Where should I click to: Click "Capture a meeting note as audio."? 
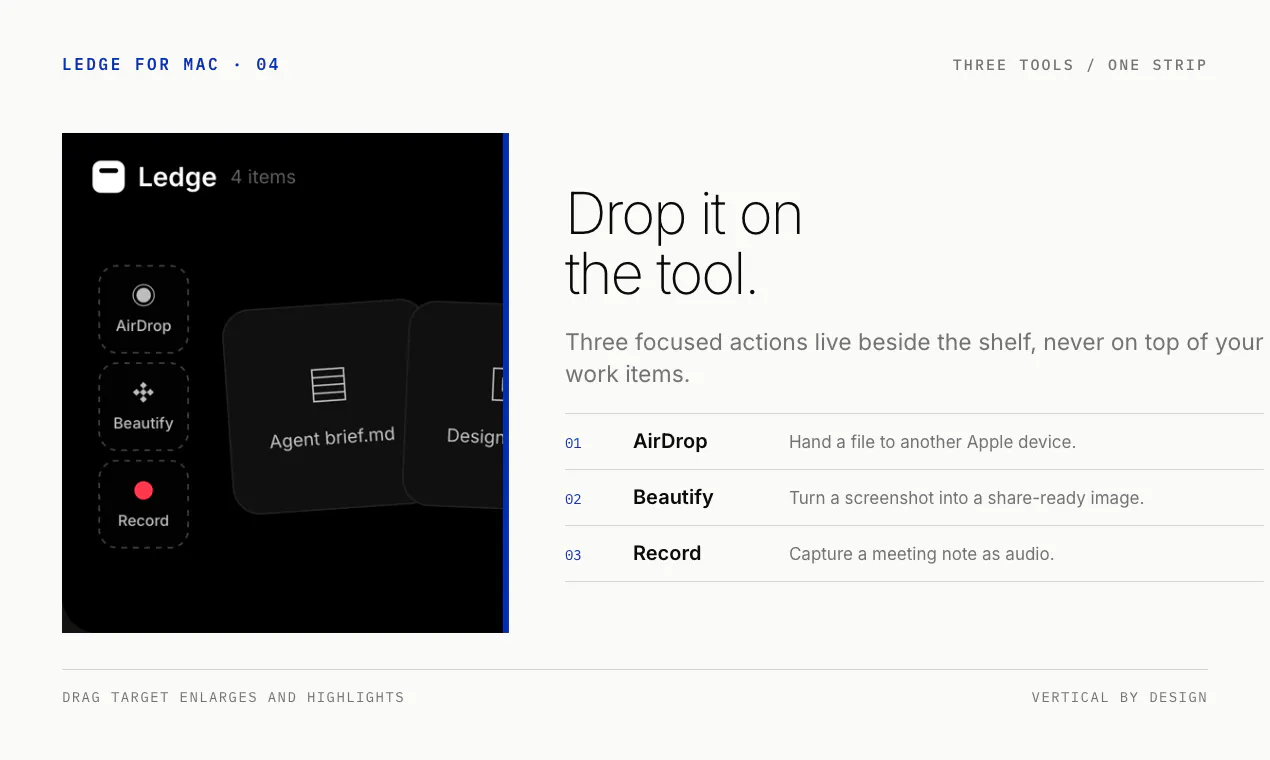tap(921, 554)
